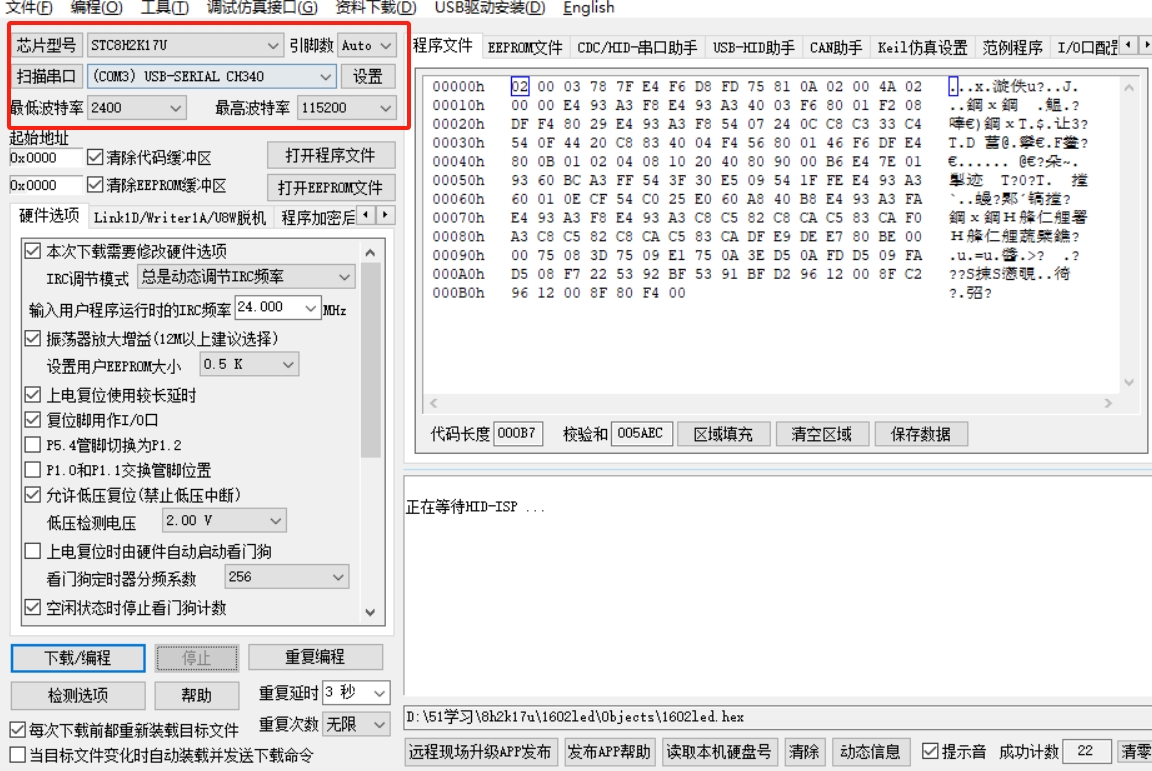Enable P1.0和P1.1交换管脚位置 checkbox

(x=32, y=470)
